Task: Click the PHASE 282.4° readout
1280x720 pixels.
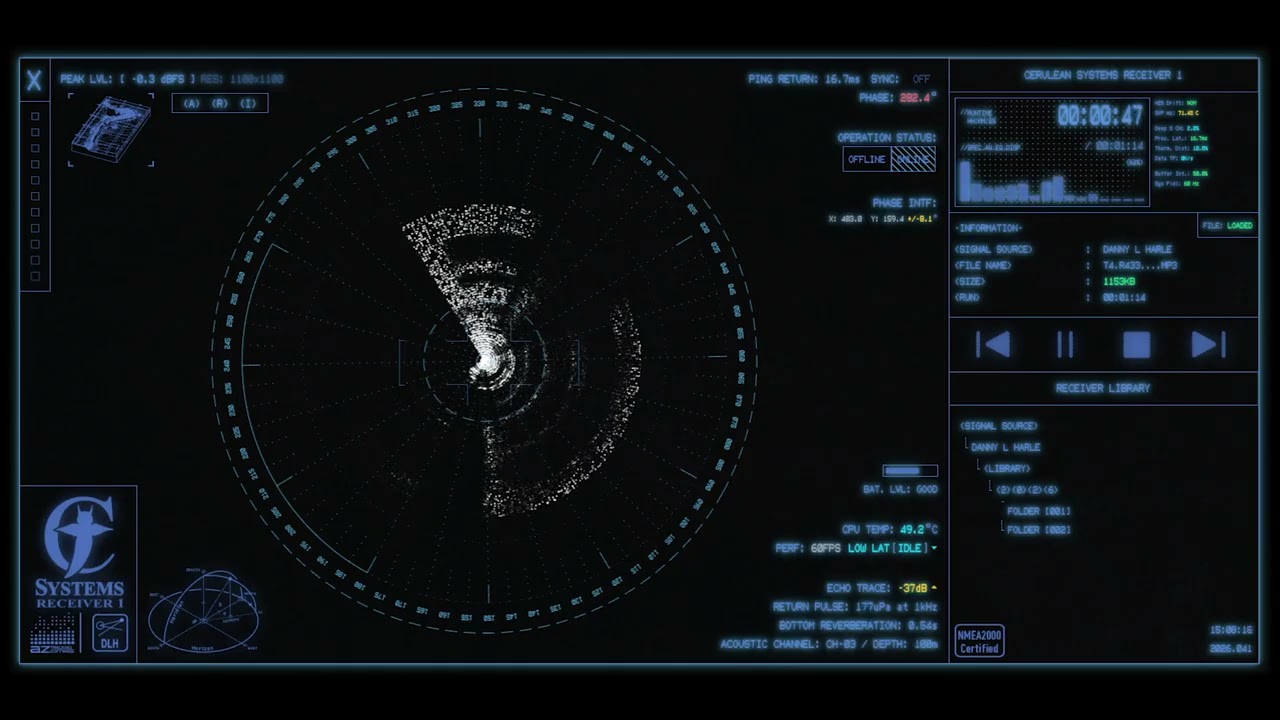Action: 898,98
